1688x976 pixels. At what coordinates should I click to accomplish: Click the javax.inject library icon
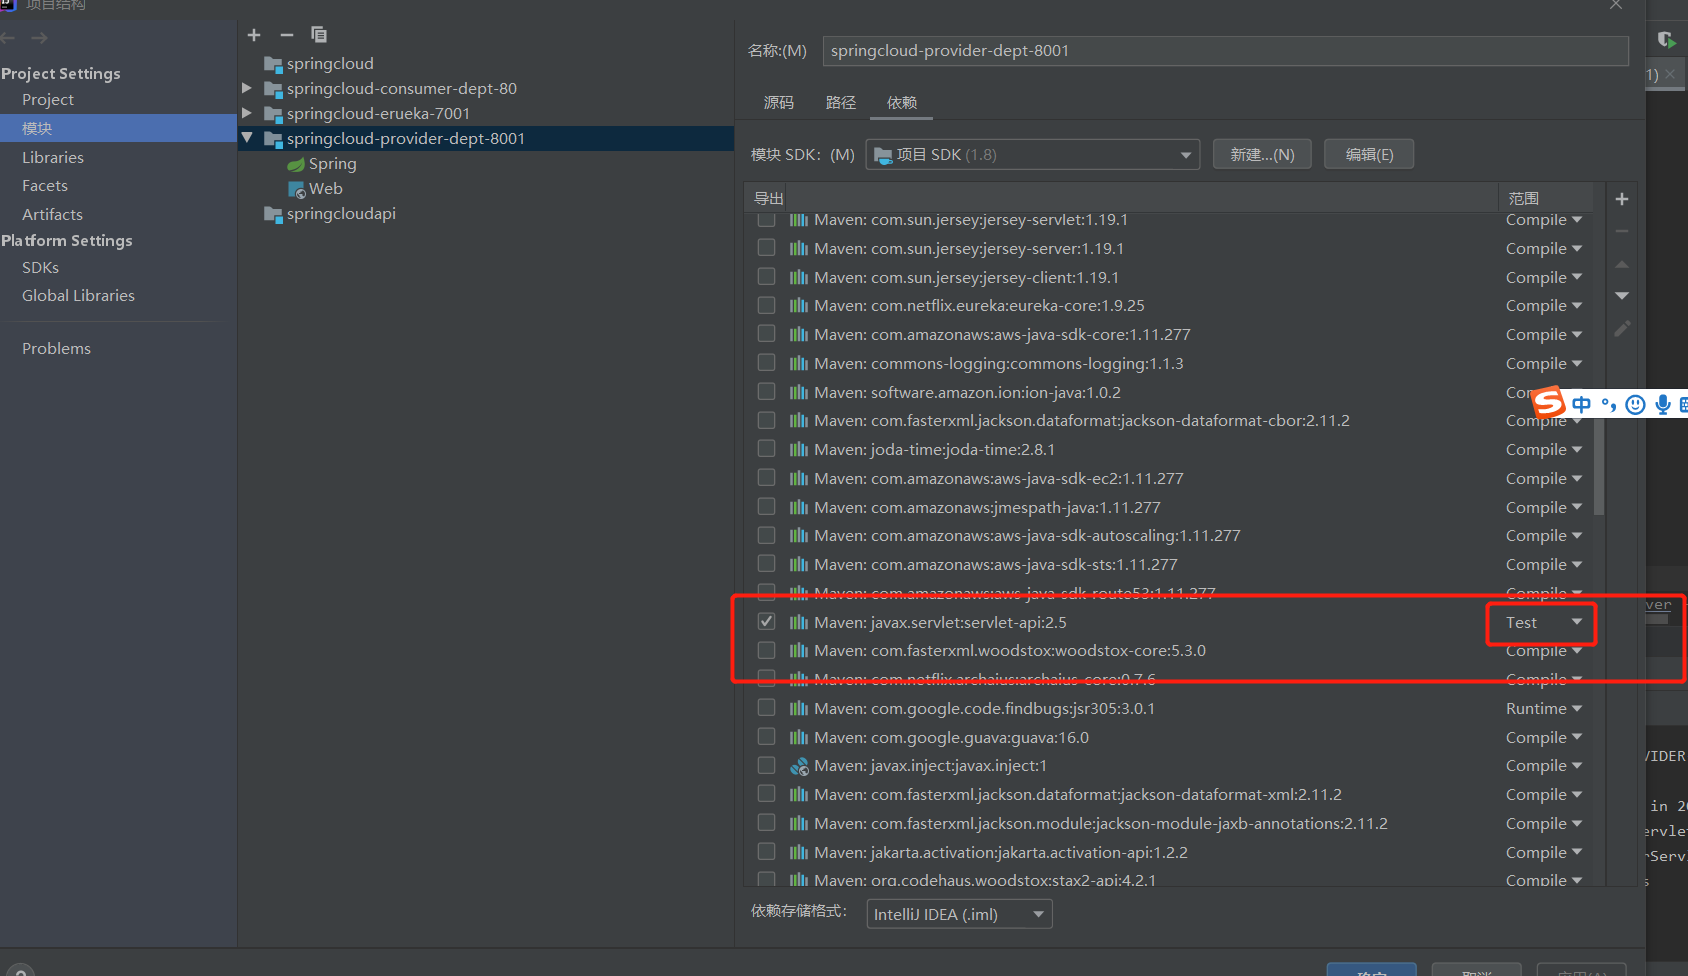799,766
